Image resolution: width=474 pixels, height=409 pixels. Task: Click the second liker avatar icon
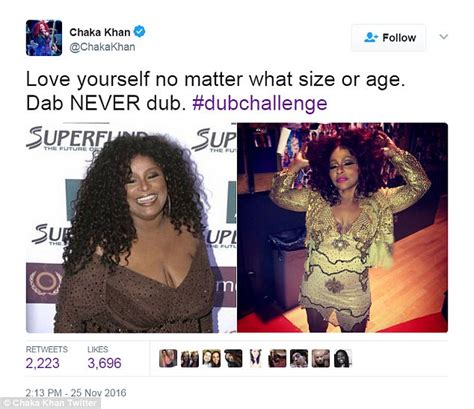[x=190, y=358]
